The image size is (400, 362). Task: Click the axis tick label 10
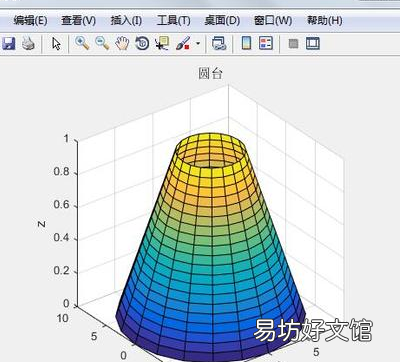[x=62, y=318]
